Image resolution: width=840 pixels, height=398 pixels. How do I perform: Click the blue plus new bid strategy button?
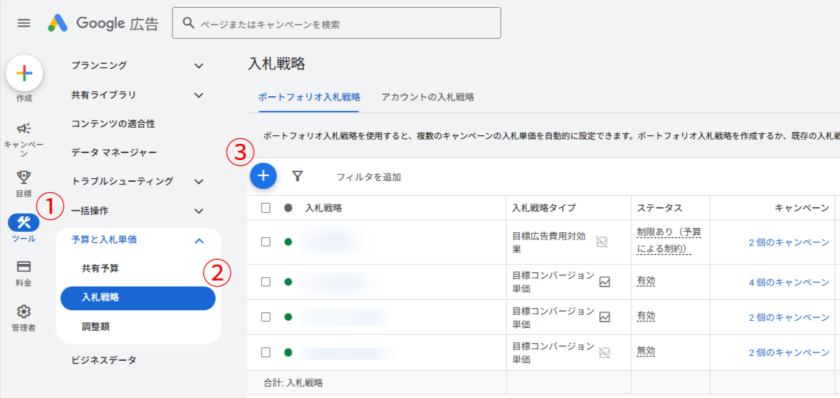(x=263, y=175)
